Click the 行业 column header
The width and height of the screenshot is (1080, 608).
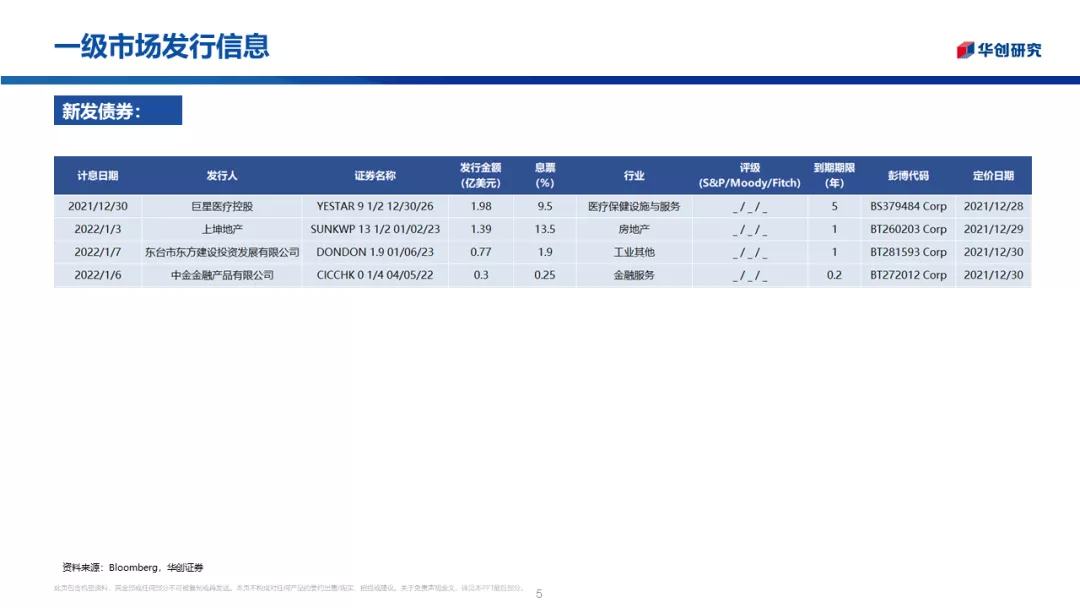coord(634,176)
